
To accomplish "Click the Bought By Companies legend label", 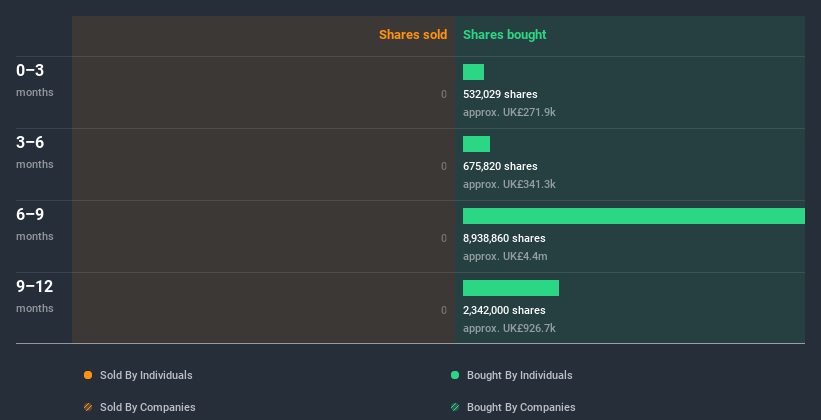I will click(x=521, y=407).
